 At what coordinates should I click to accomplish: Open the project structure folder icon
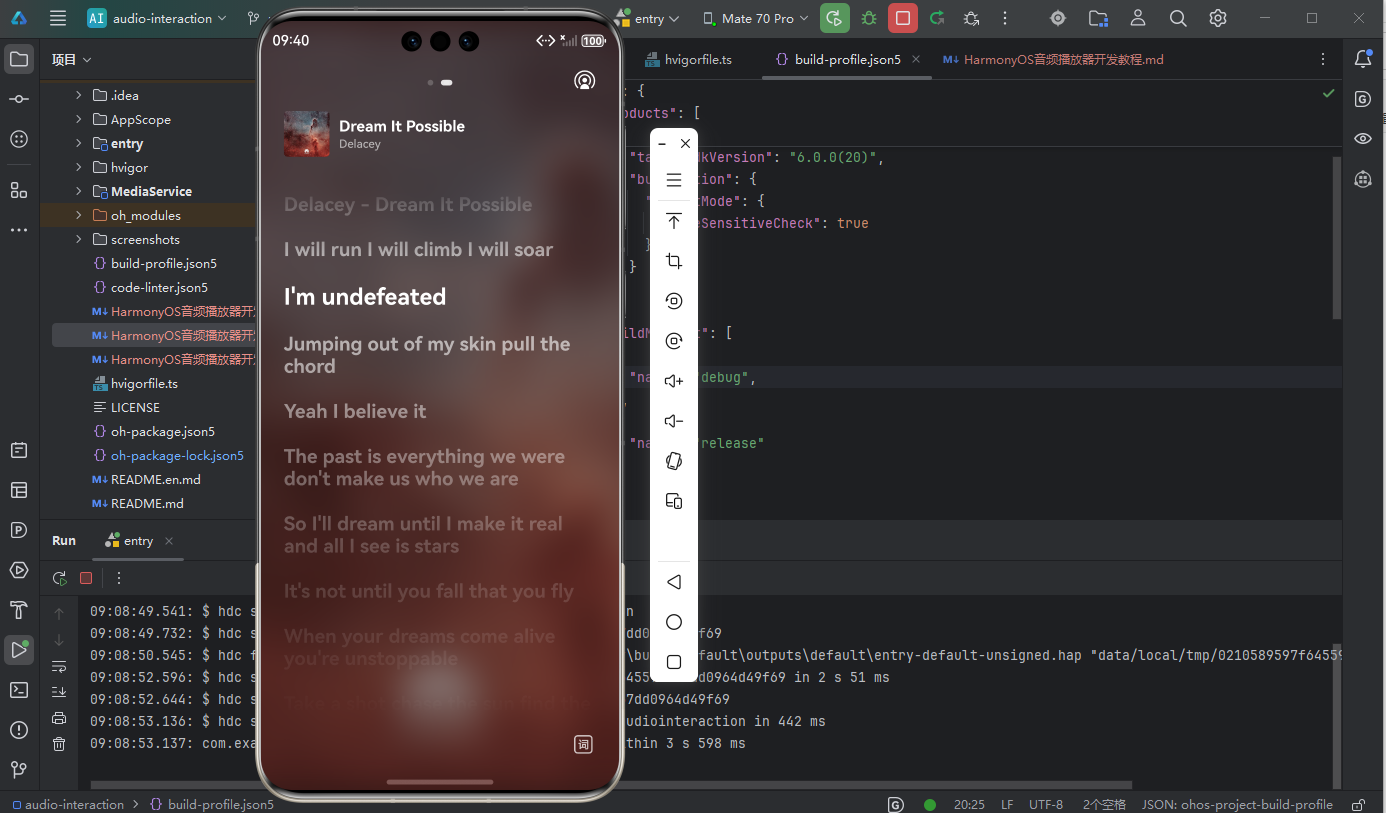point(1098,18)
